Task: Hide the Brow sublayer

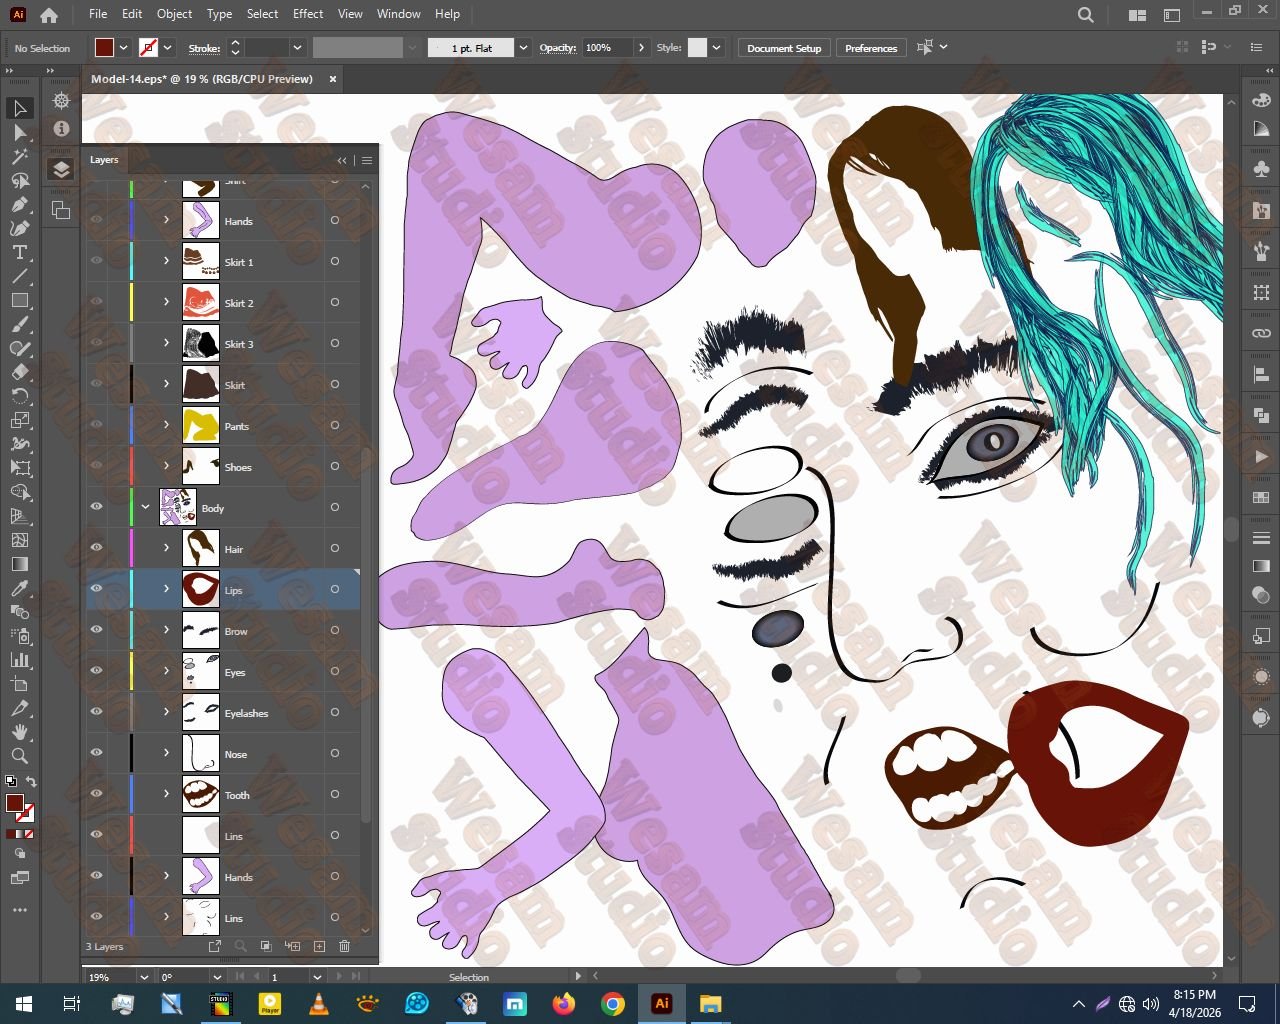Action: coord(97,630)
